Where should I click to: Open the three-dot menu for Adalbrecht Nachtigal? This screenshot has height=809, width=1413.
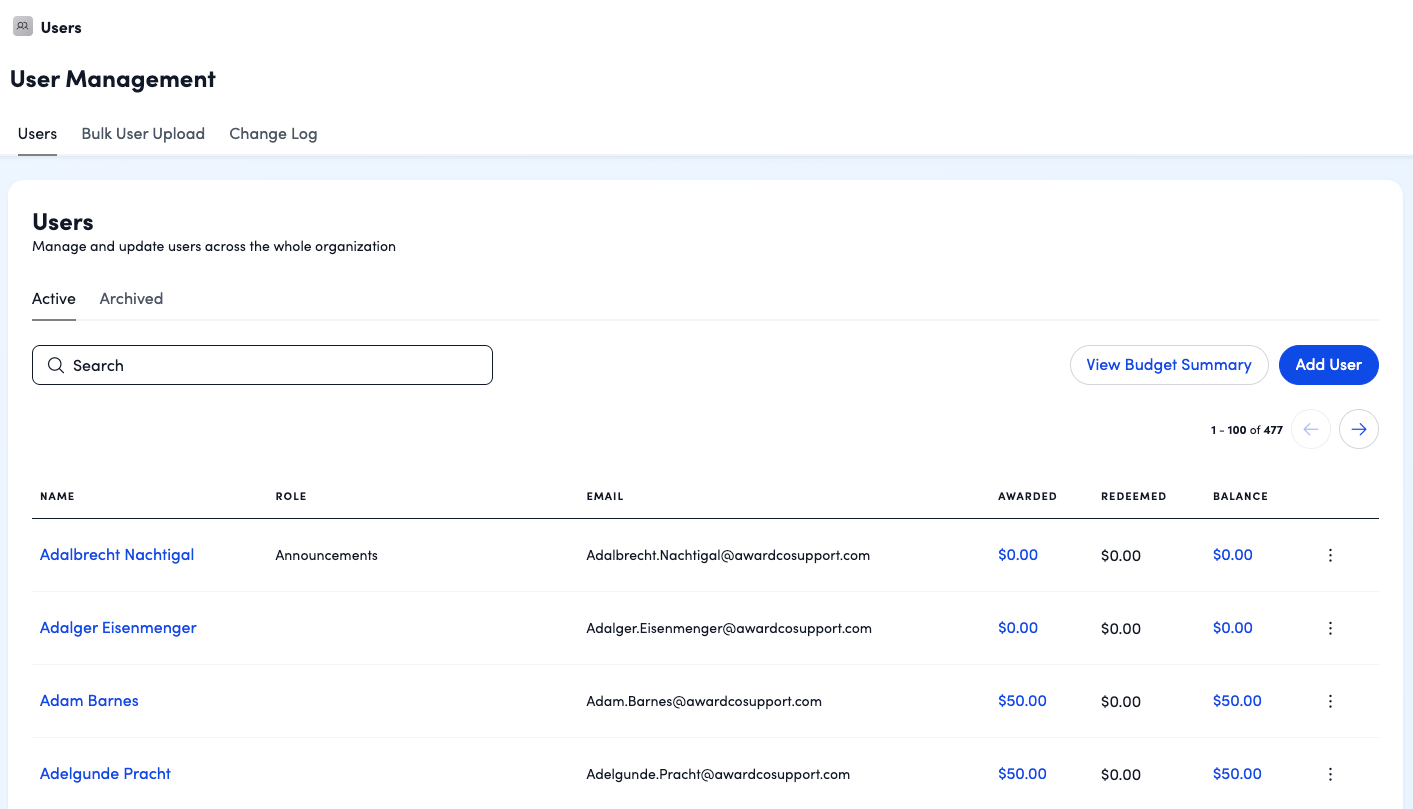[x=1330, y=556]
